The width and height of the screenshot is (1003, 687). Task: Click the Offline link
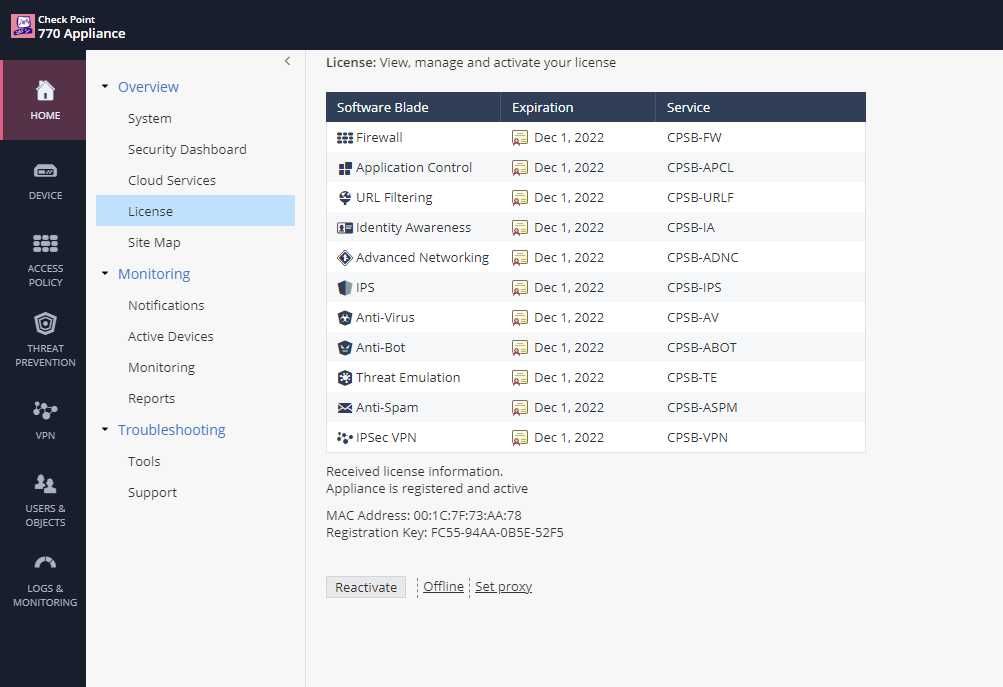[443, 587]
